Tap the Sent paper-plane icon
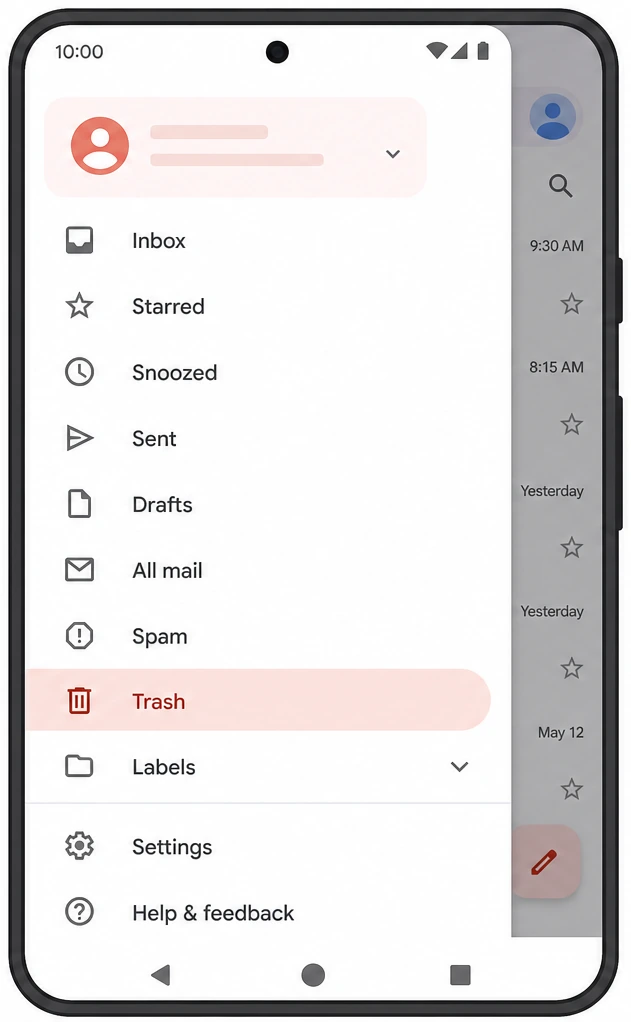The image size is (631, 1022). coord(80,438)
